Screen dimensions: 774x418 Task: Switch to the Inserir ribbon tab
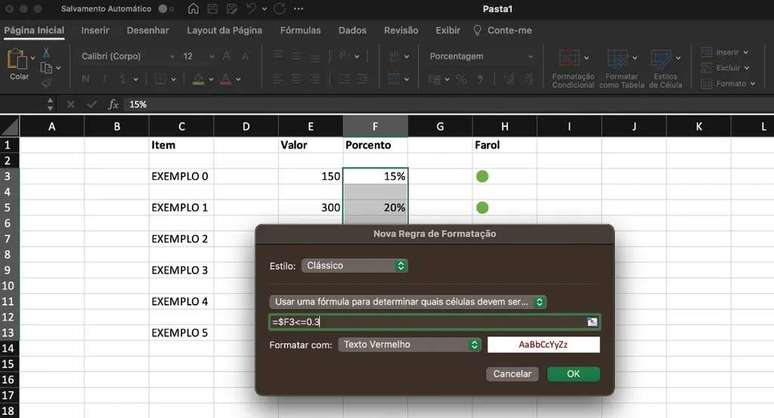[95, 30]
